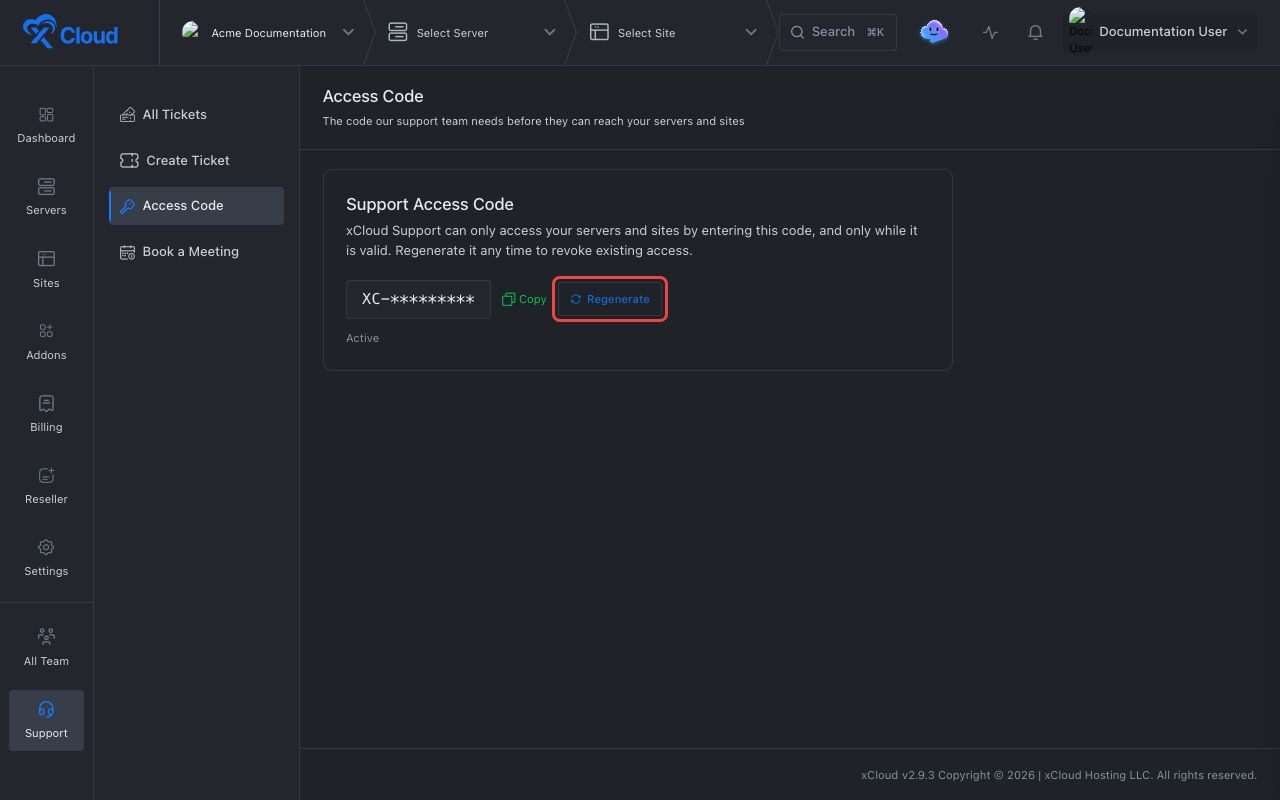
Task: Open the Select Server dropdown
Action: 471,32
